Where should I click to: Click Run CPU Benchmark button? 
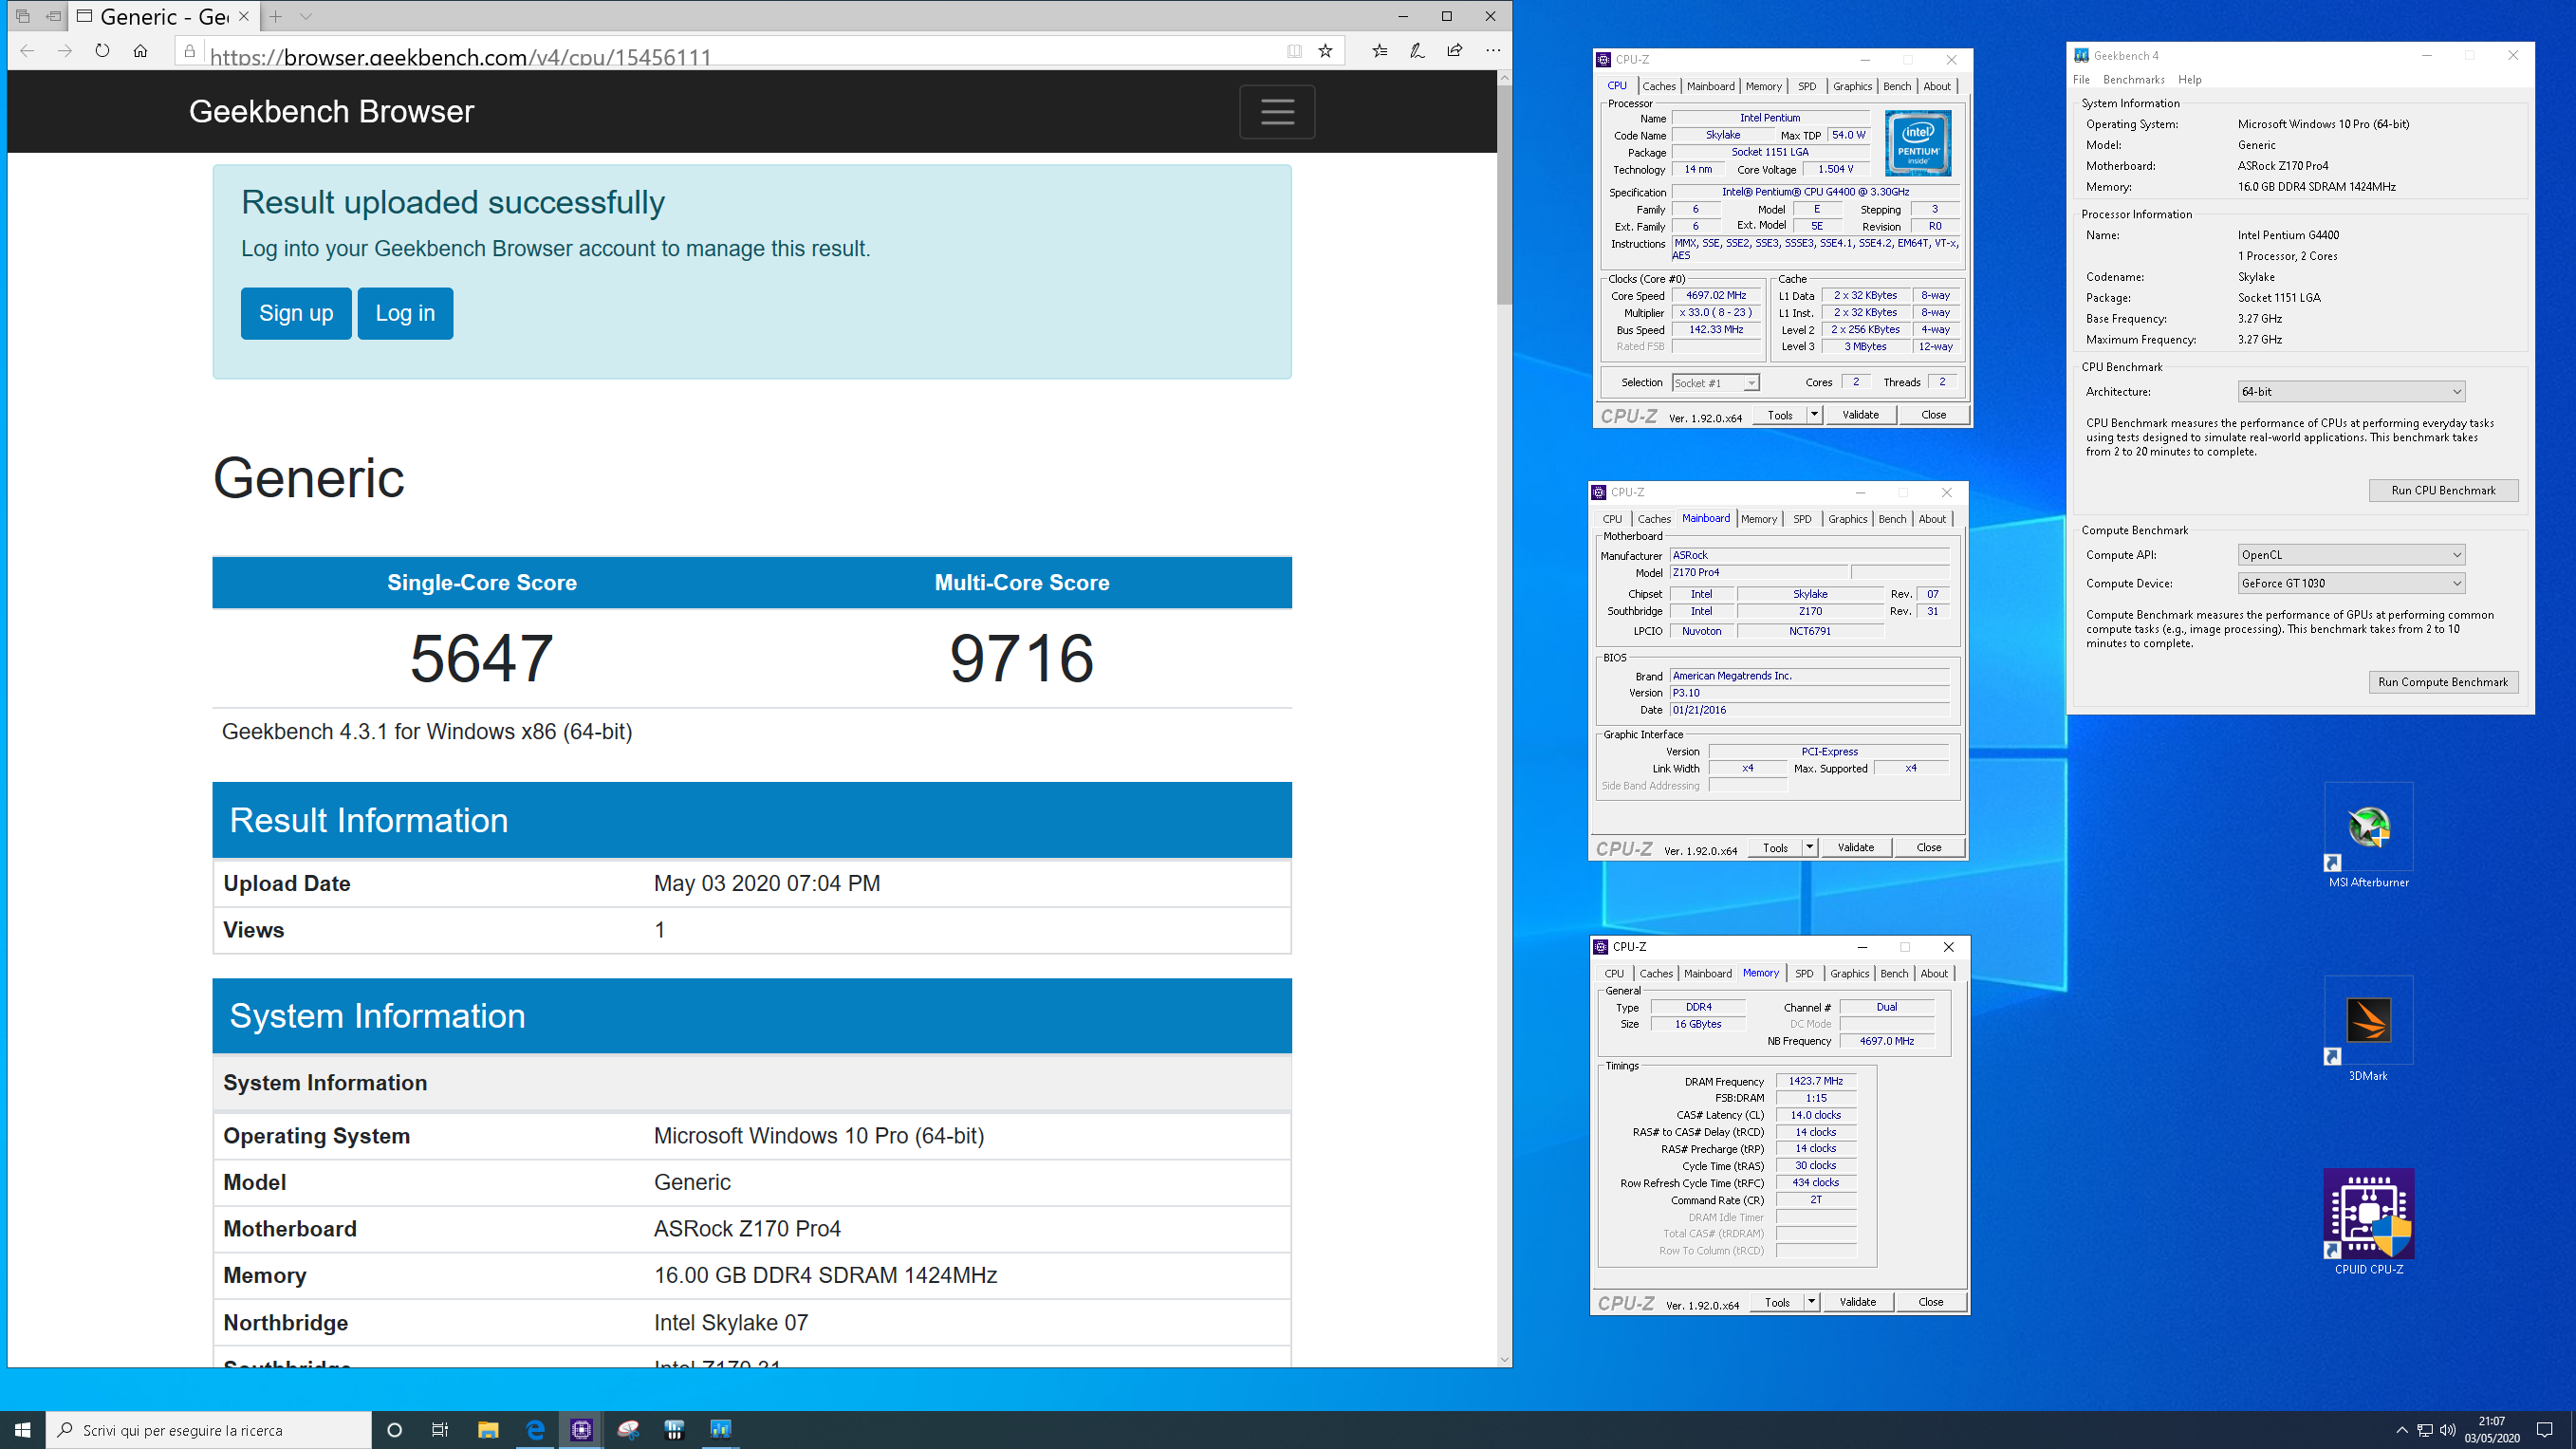point(2443,490)
